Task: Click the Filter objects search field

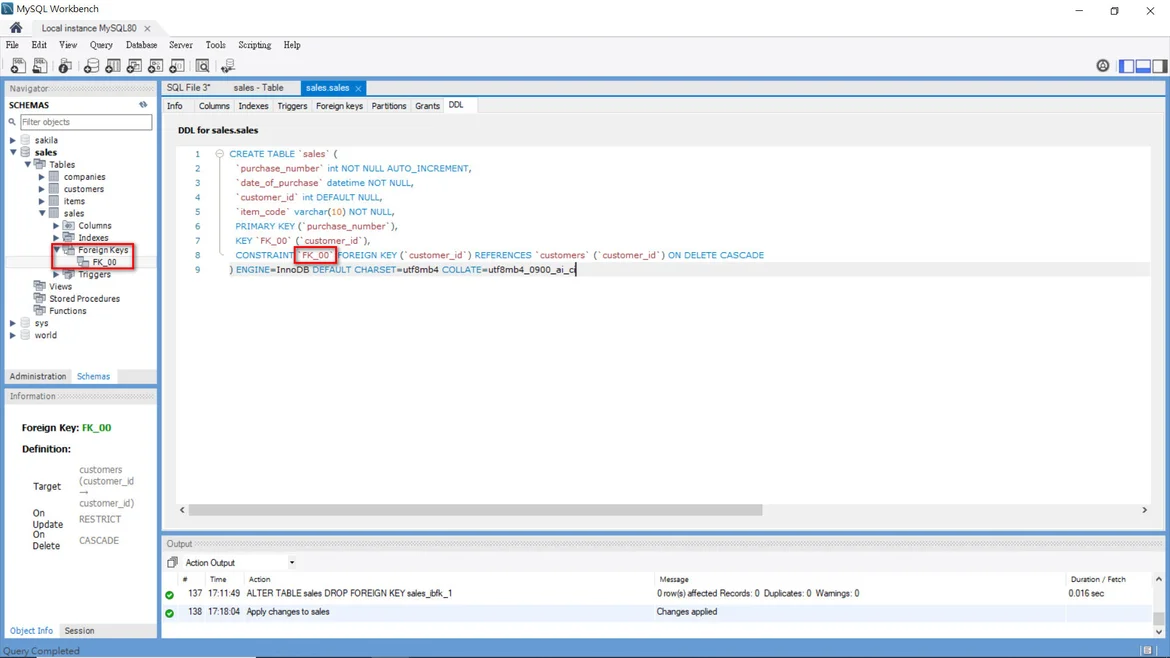Action: 85,122
